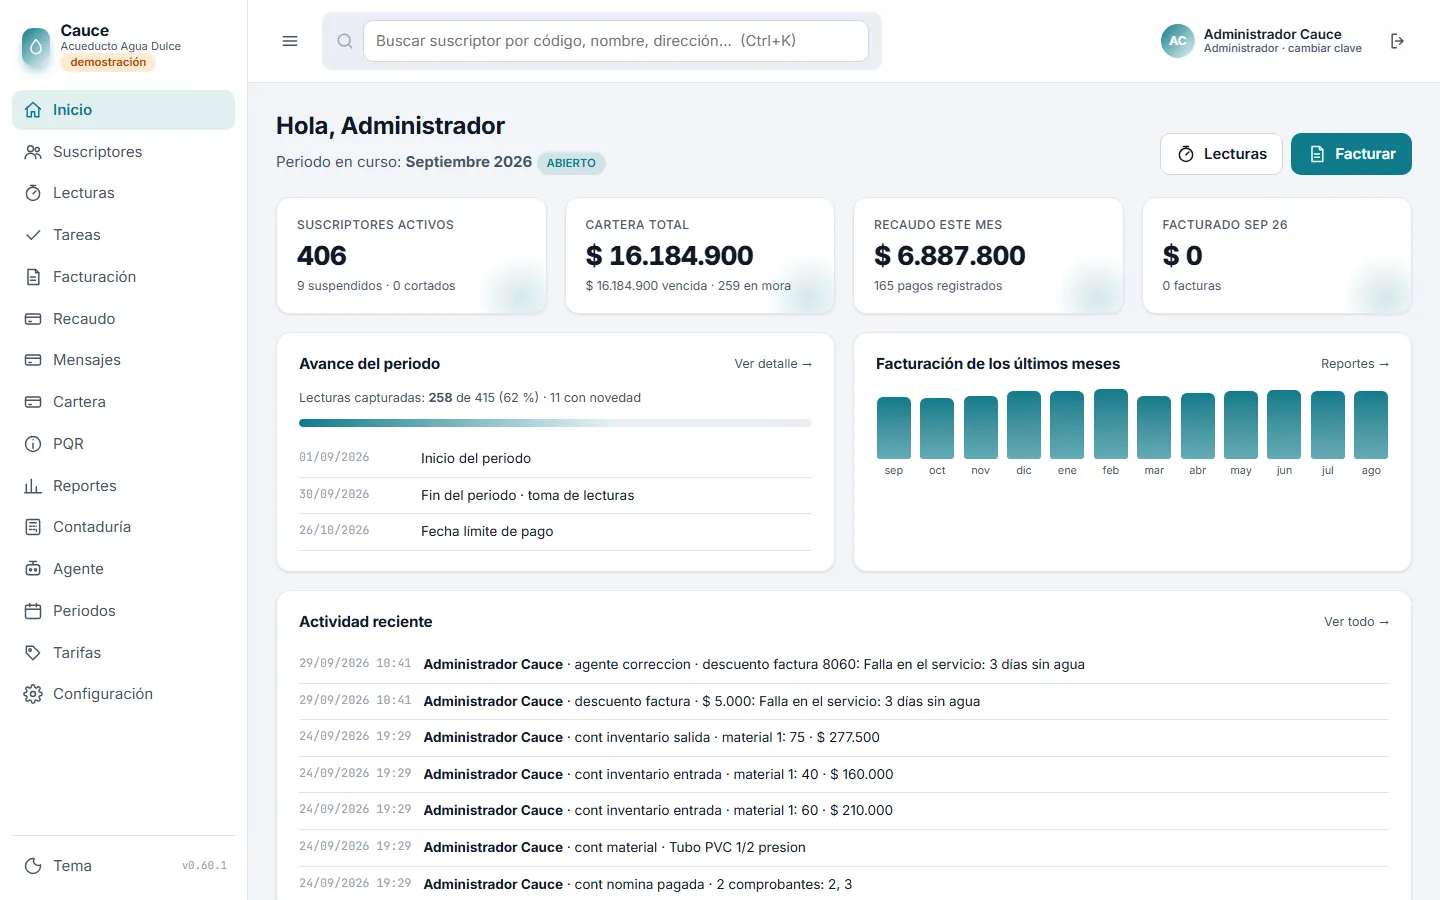Click the "Fecha límite de pago" row
Viewport: 1440px width, 900px height.
click(555, 532)
